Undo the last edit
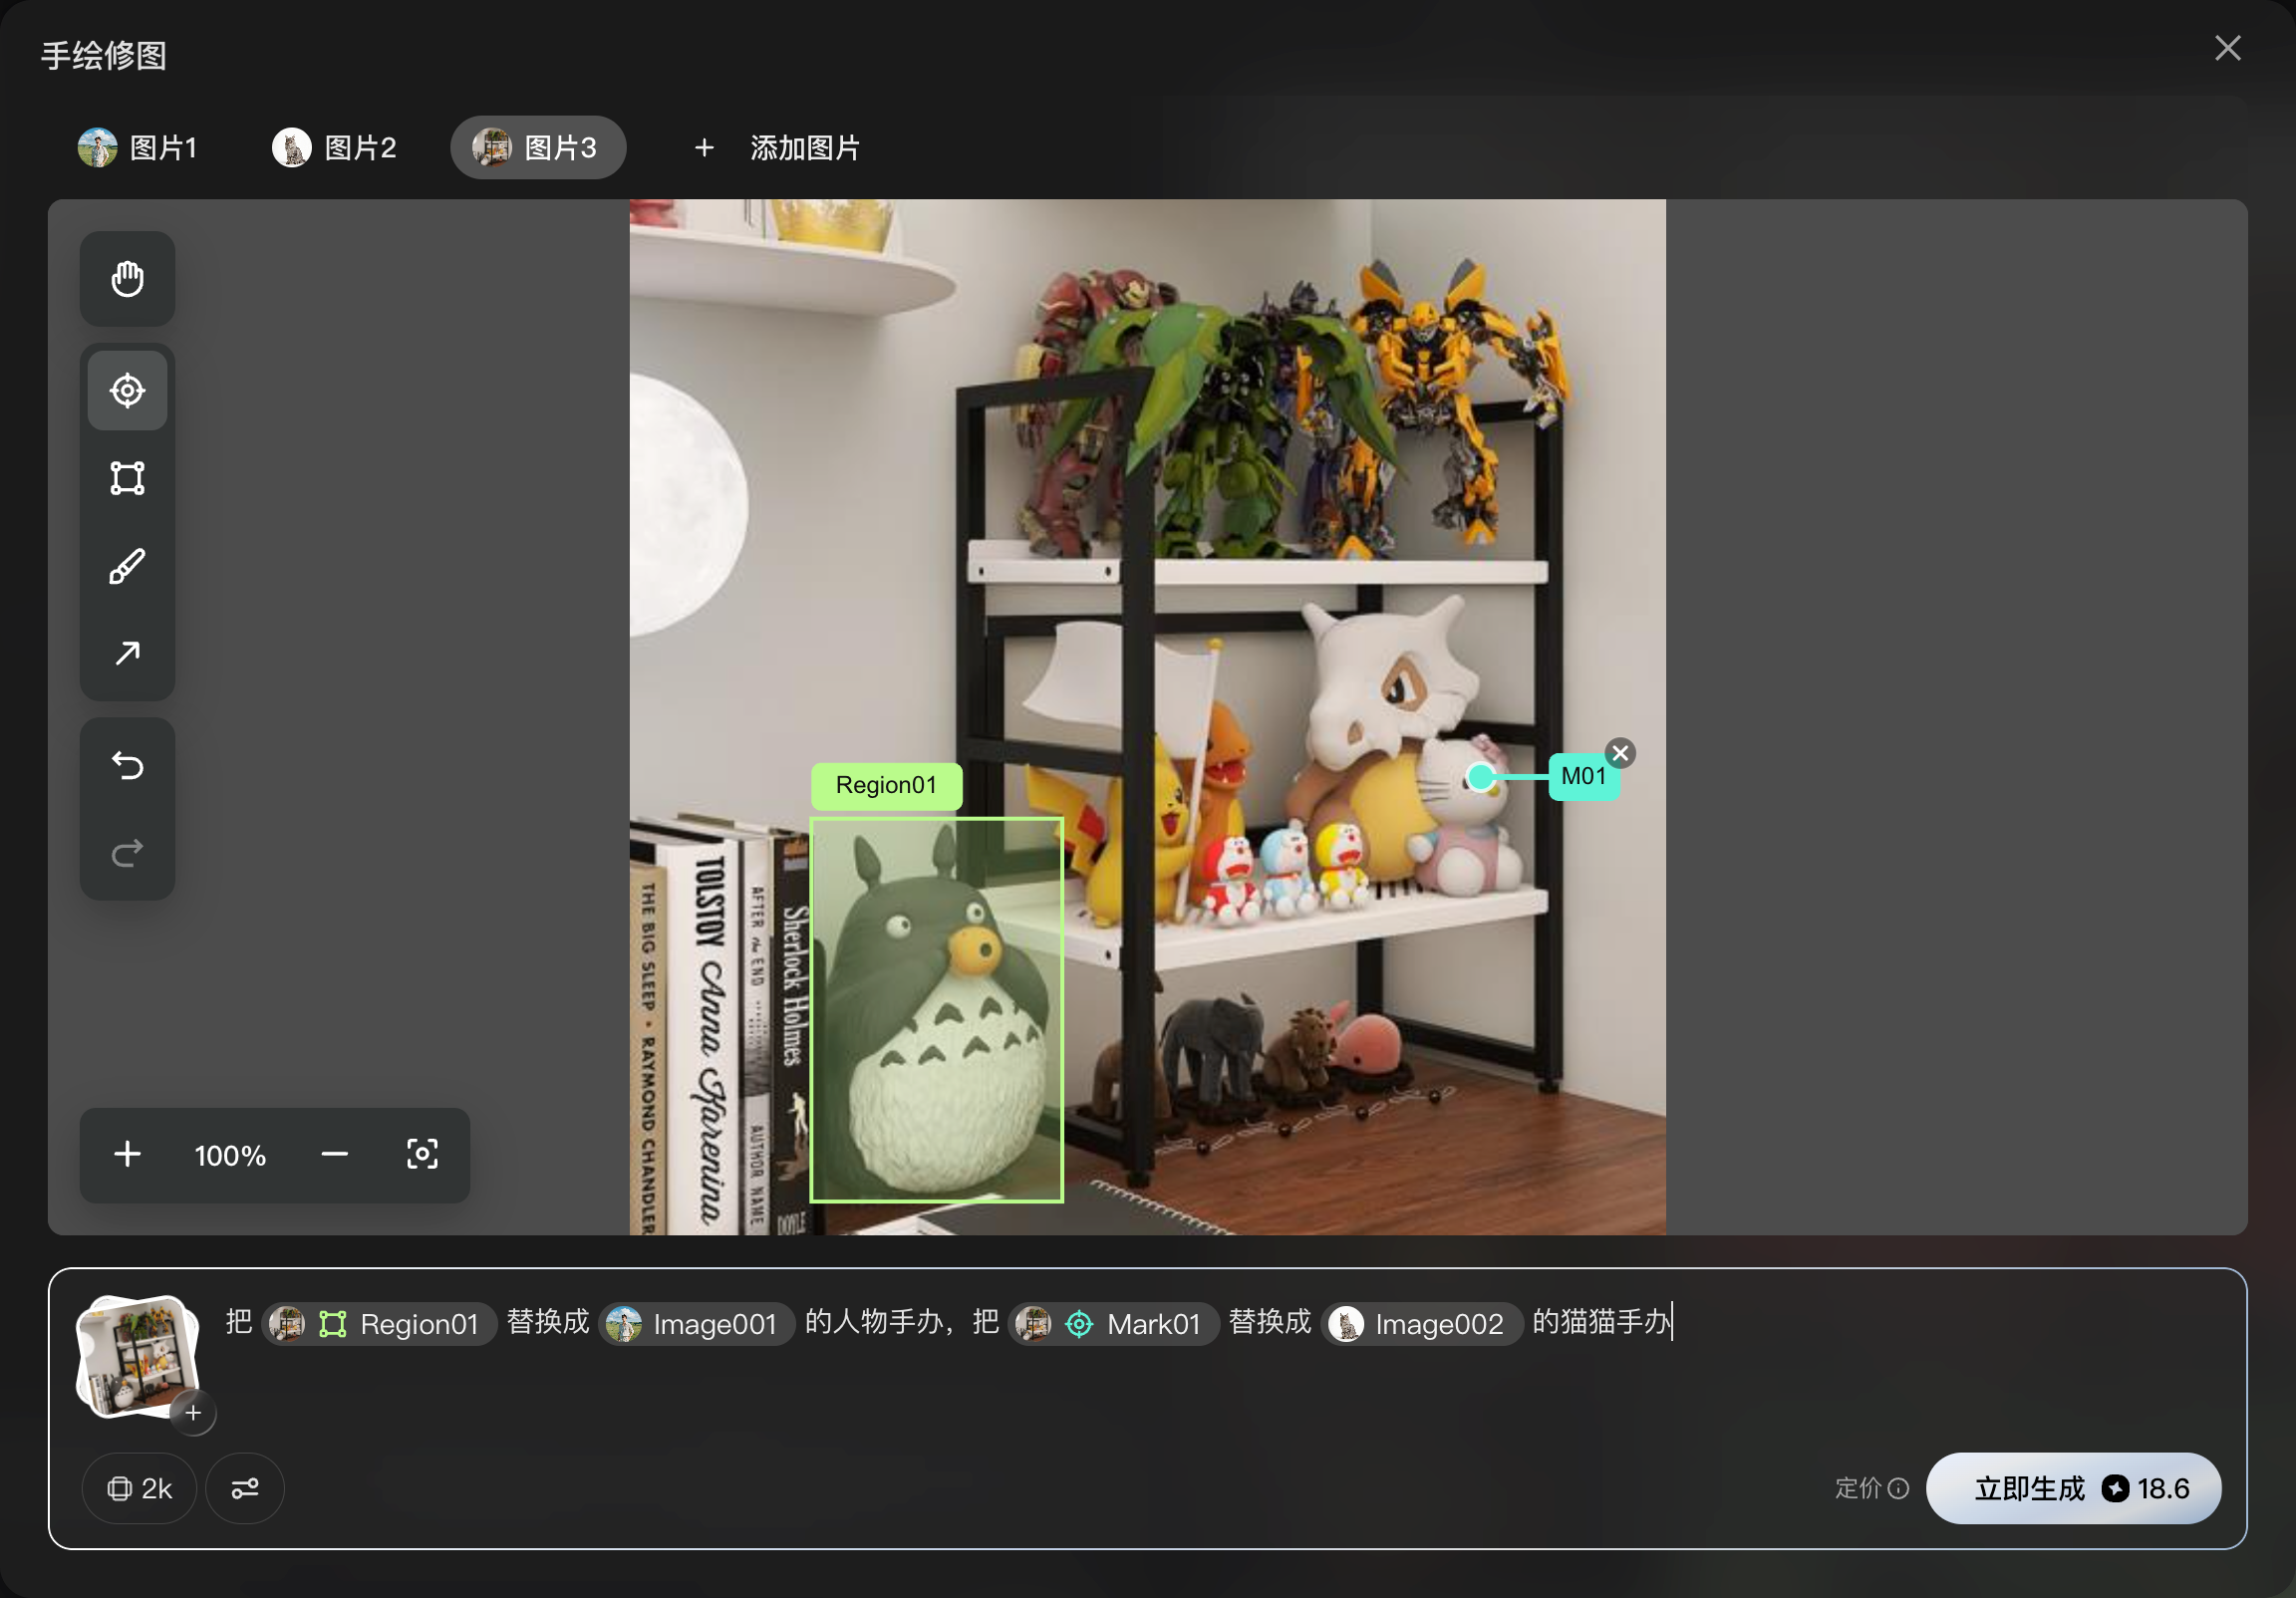This screenshot has height=1598, width=2296. tap(127, 766)
